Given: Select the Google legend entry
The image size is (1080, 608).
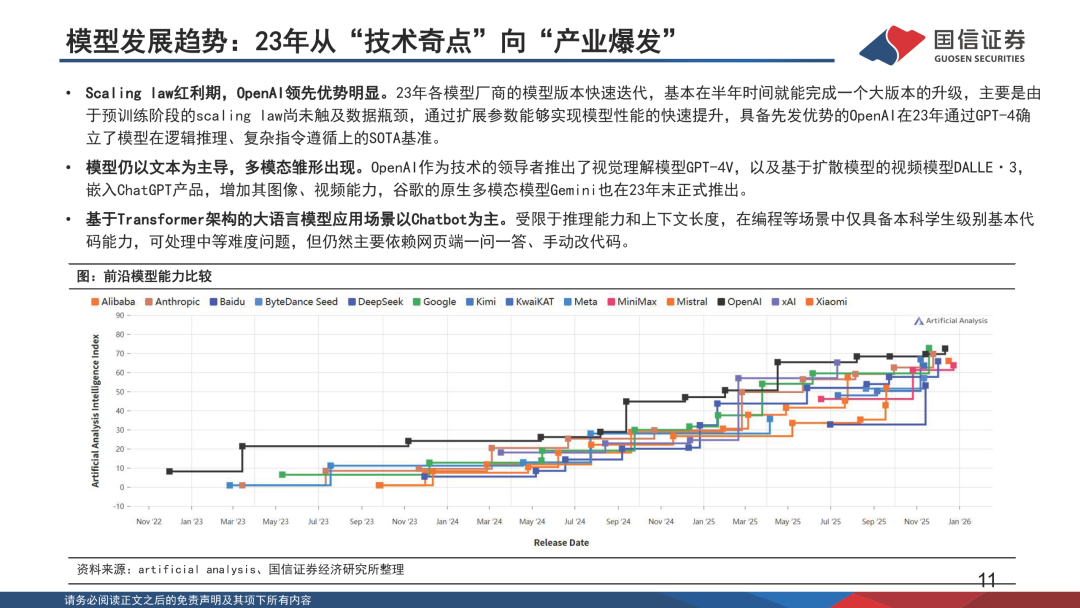Looking at the screenshot, I should (x=435, y=302).
